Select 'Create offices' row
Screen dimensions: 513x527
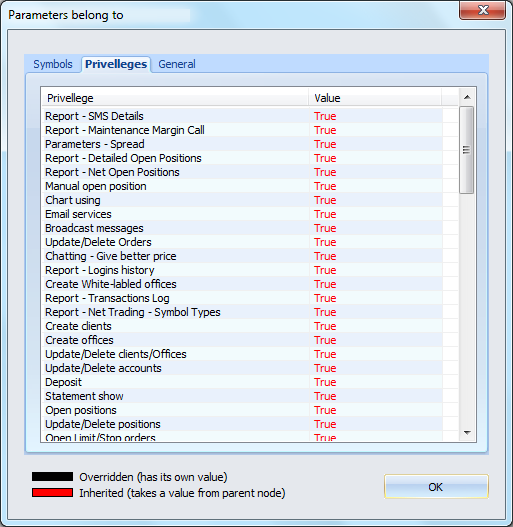(242, 340)
